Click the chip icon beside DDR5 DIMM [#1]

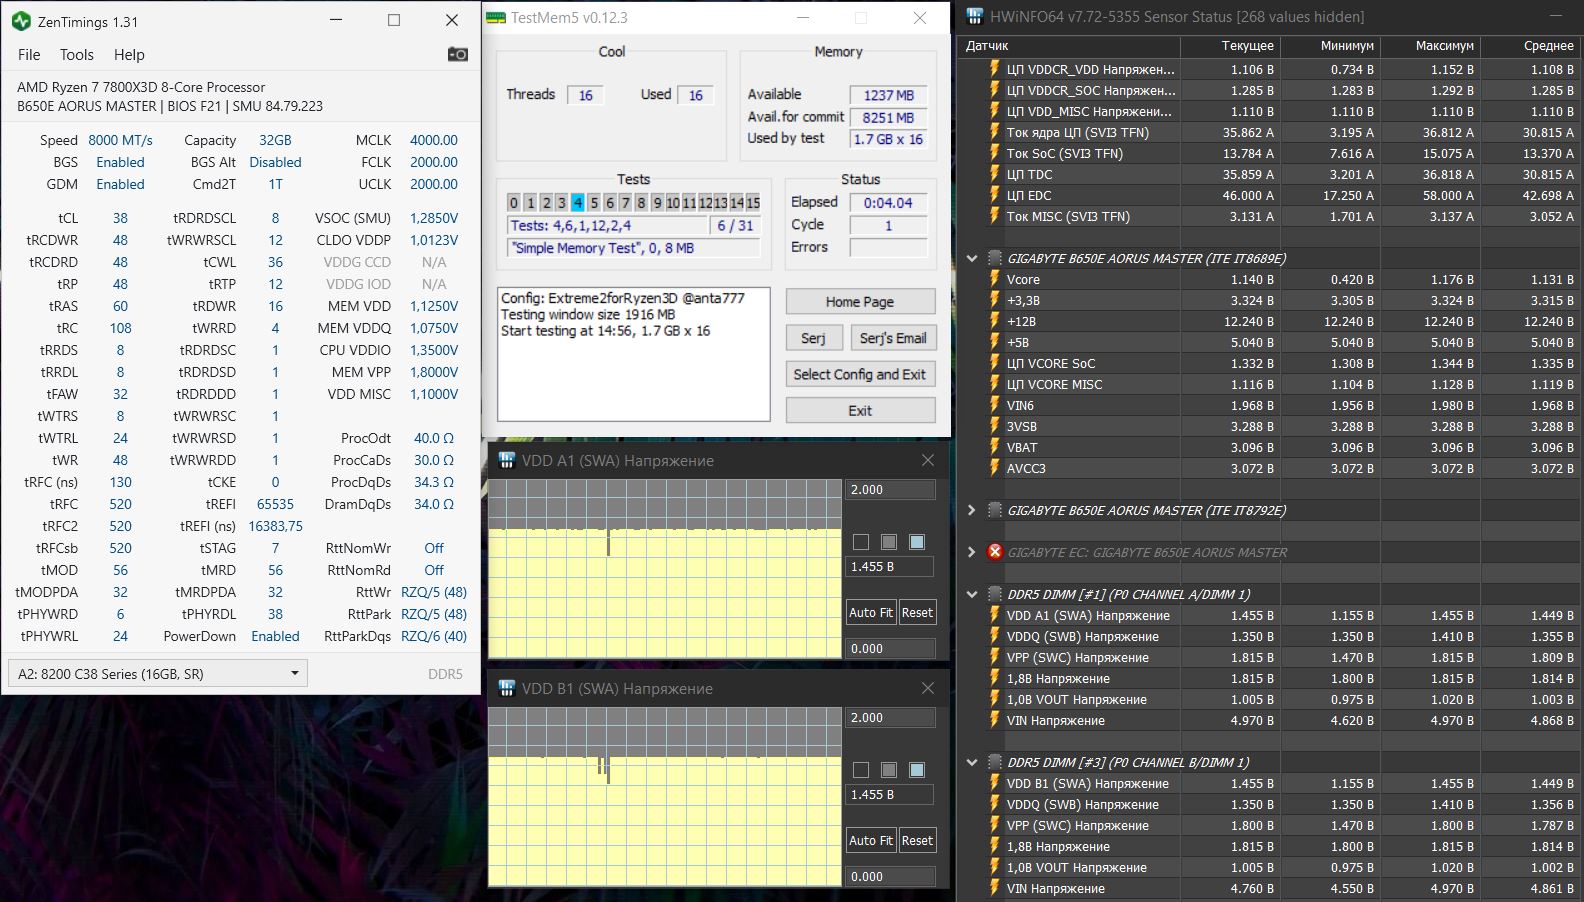tap(994, 594)
